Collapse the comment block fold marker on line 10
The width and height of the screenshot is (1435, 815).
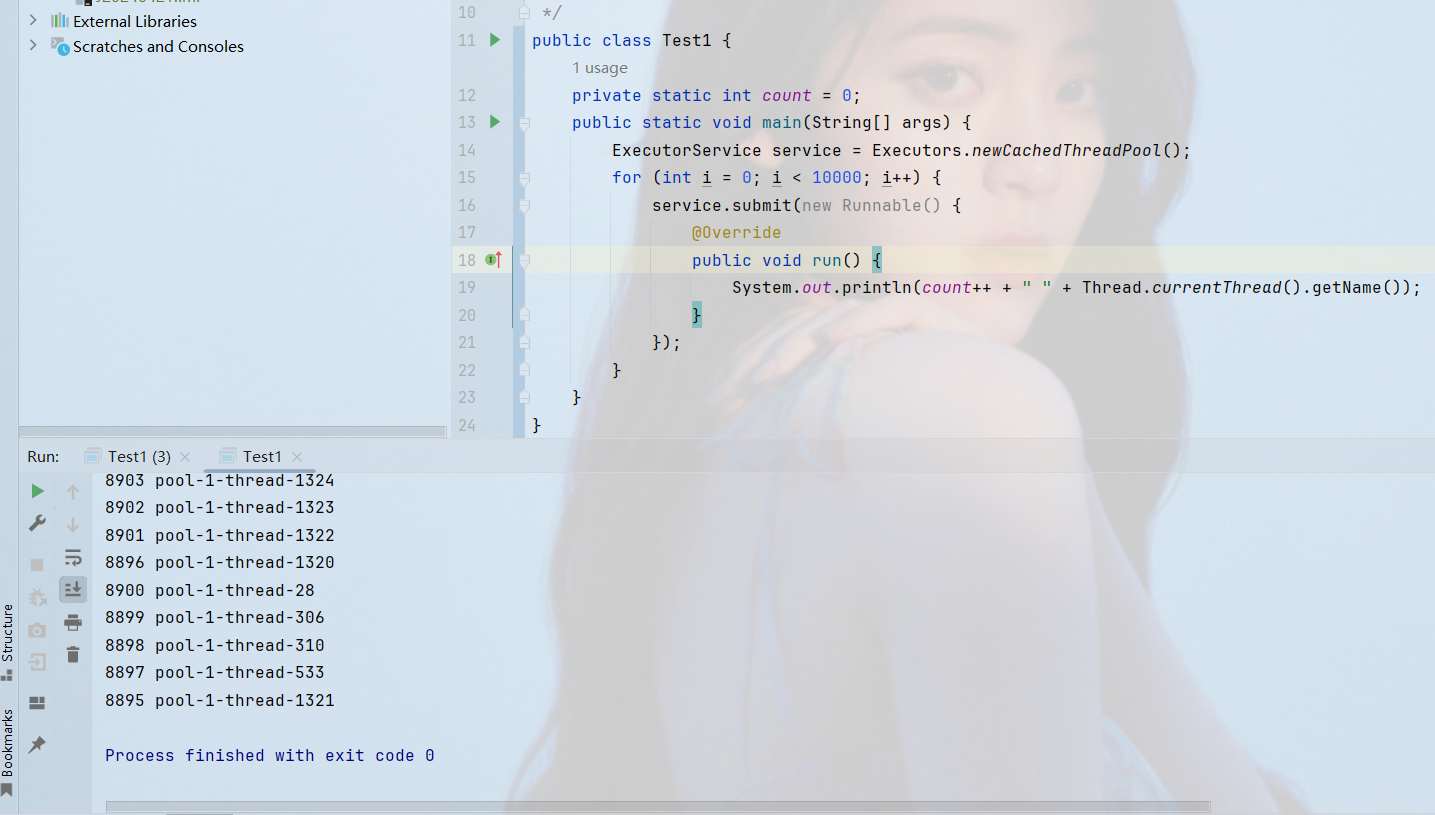pyautogui.click(x=524, y=12)
